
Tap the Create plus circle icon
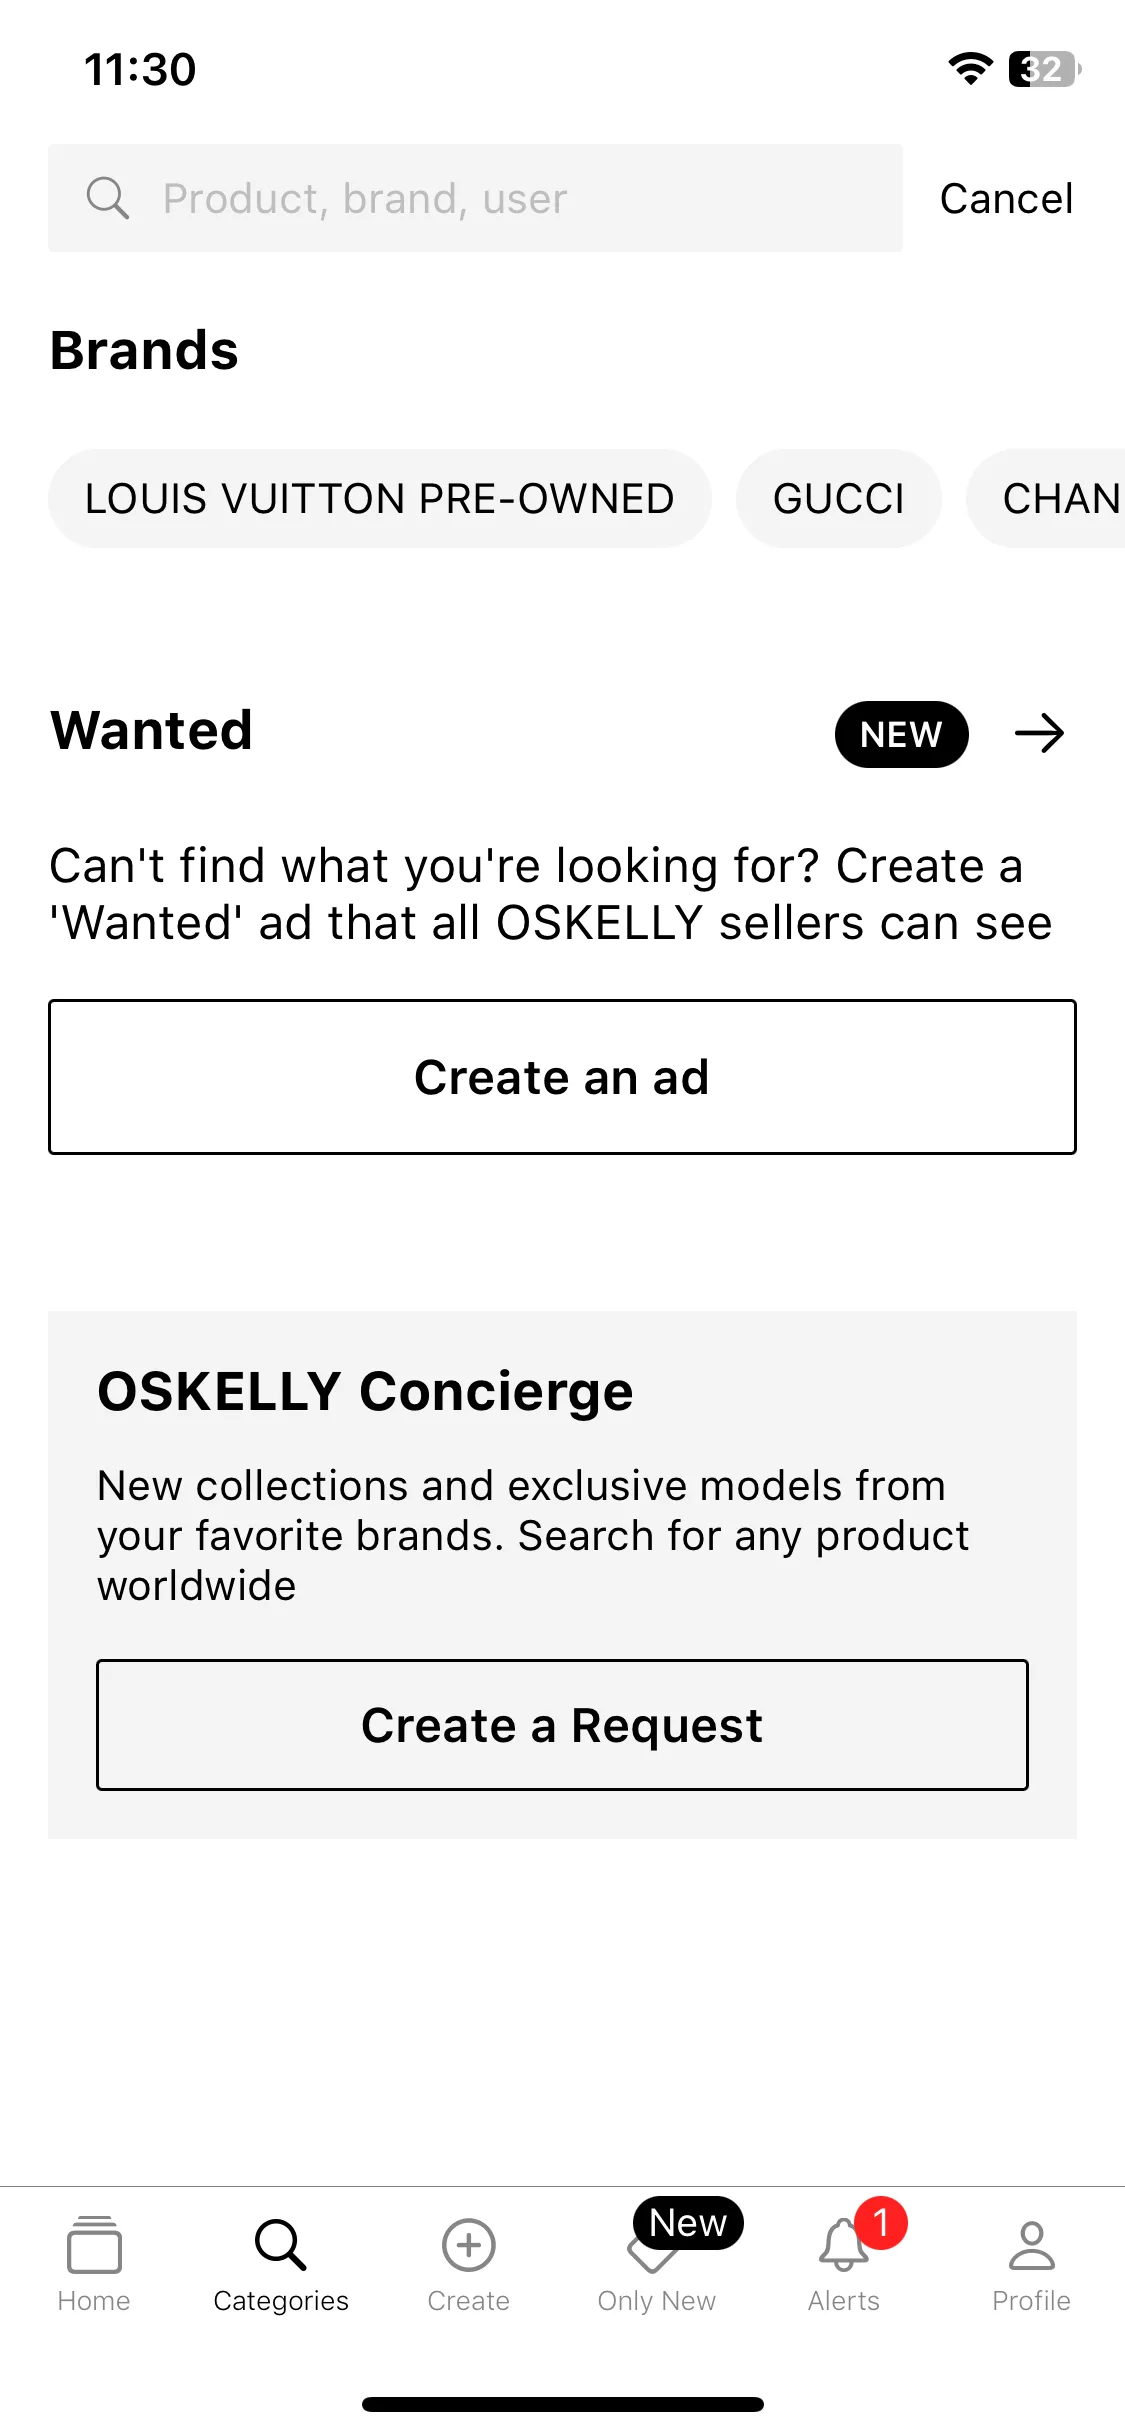pyautogui.click(x=468, y=2245)
